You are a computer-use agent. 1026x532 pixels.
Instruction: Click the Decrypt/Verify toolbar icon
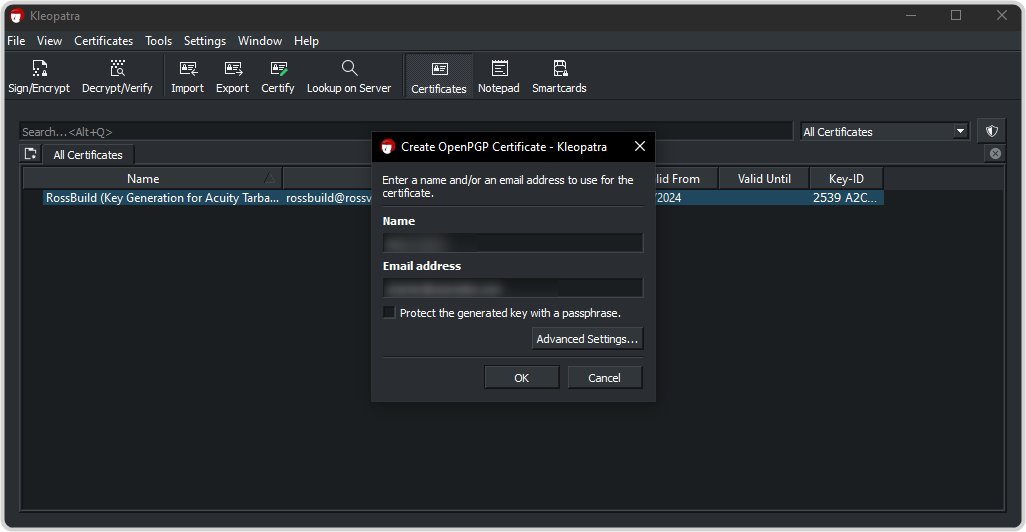point(117,77)
